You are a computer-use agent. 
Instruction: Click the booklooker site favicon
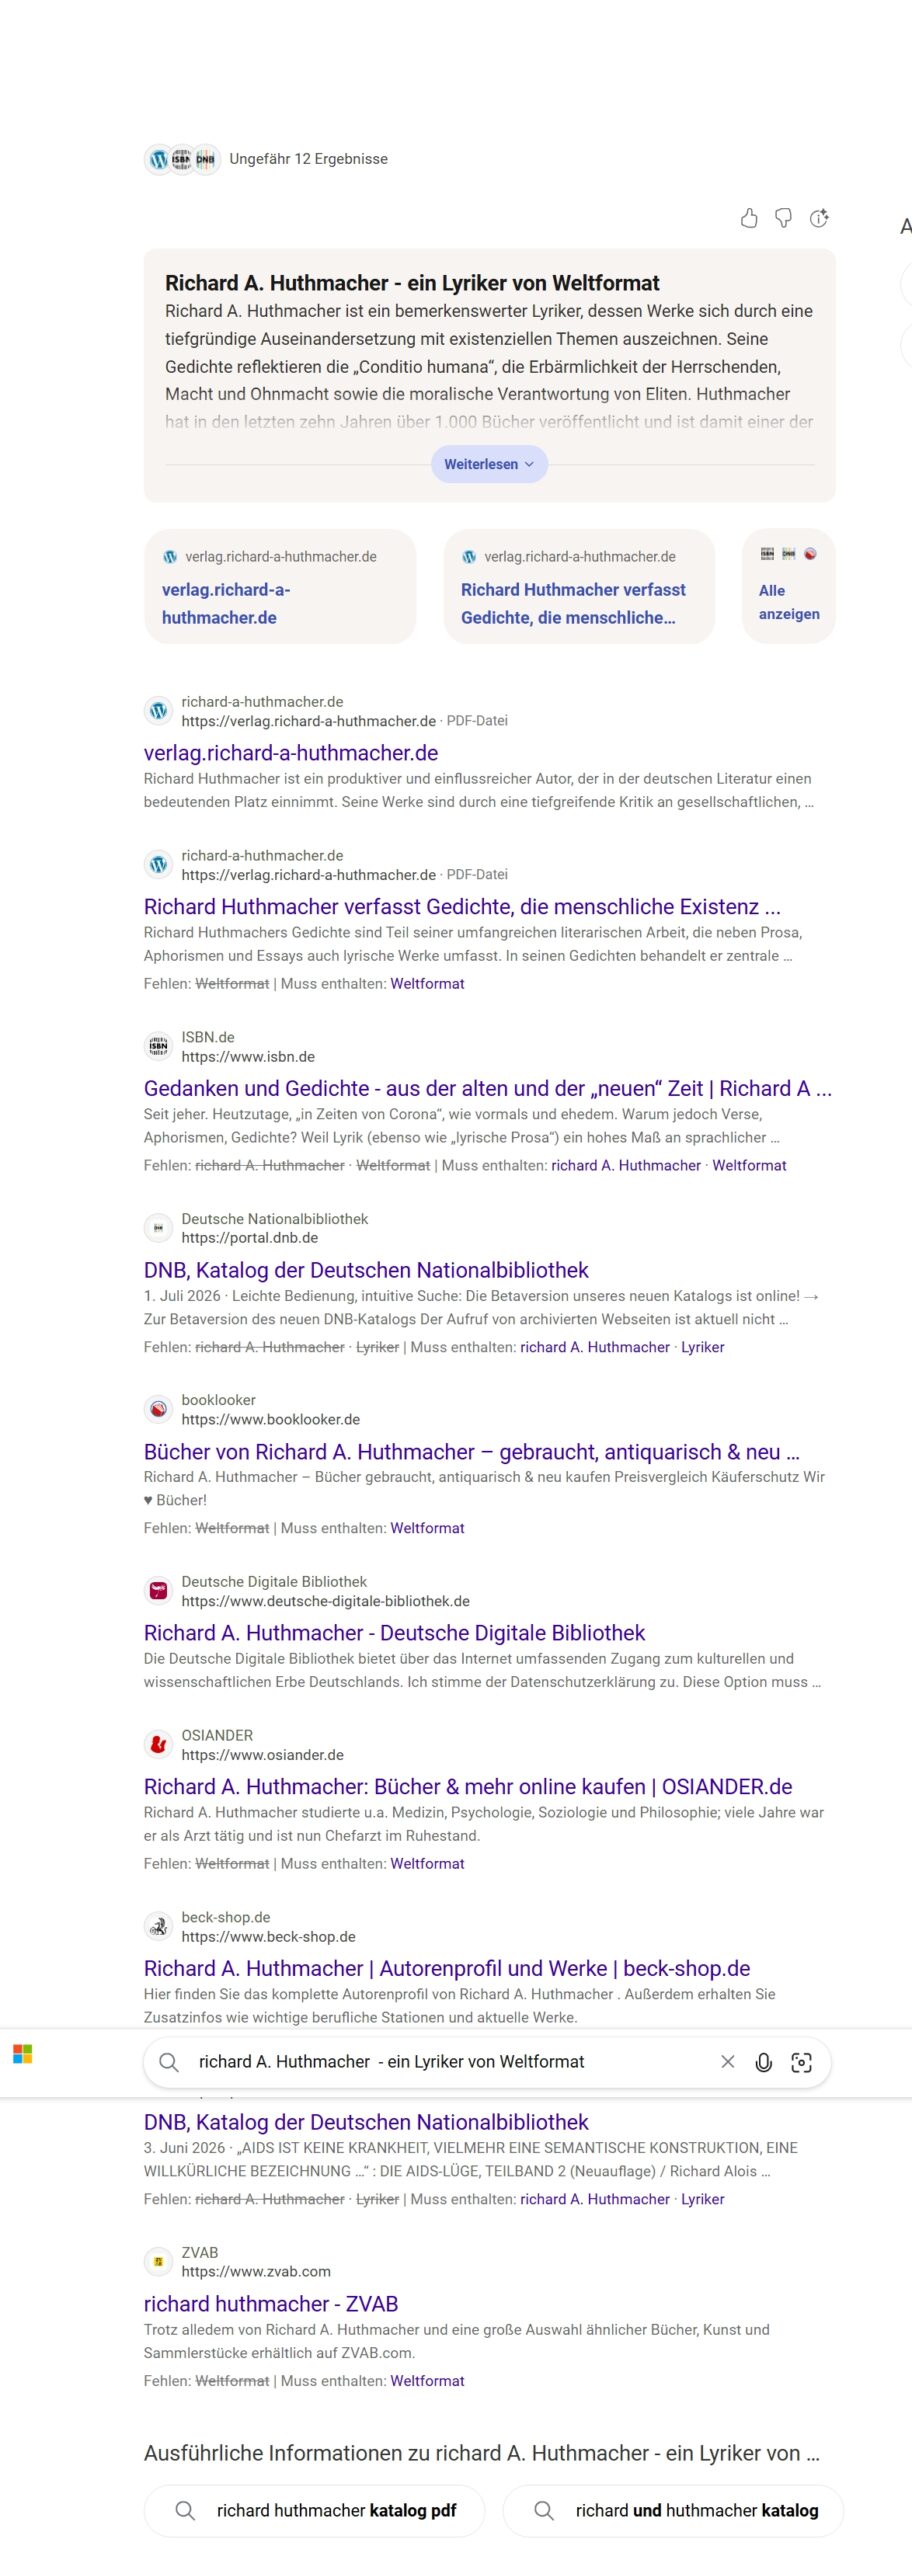[x=158, y=1410]
